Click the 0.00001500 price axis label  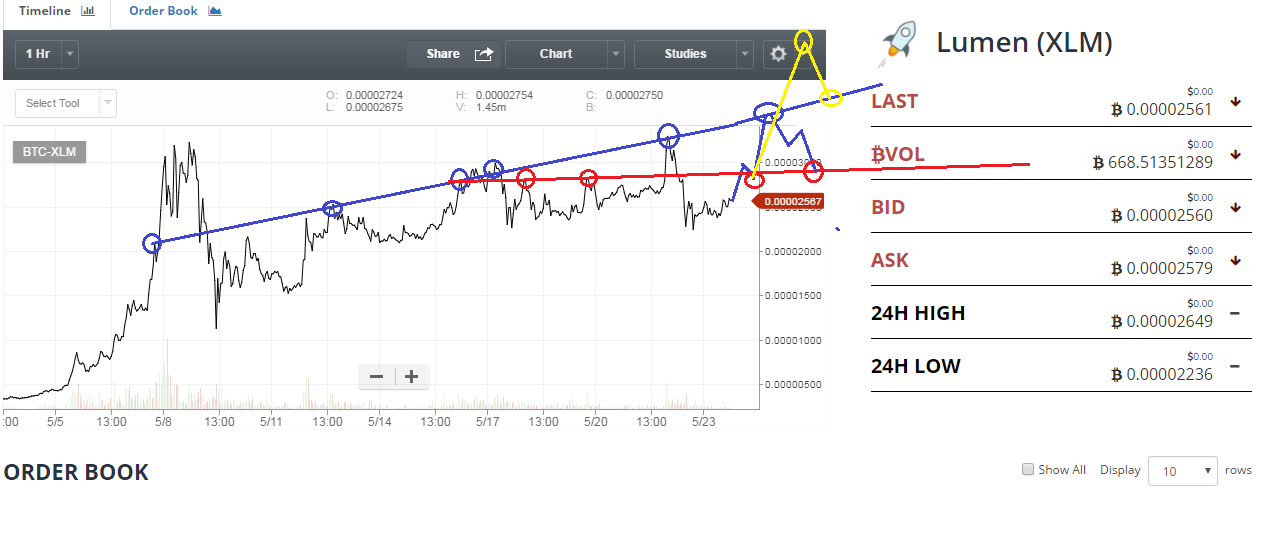coord(792,296)
